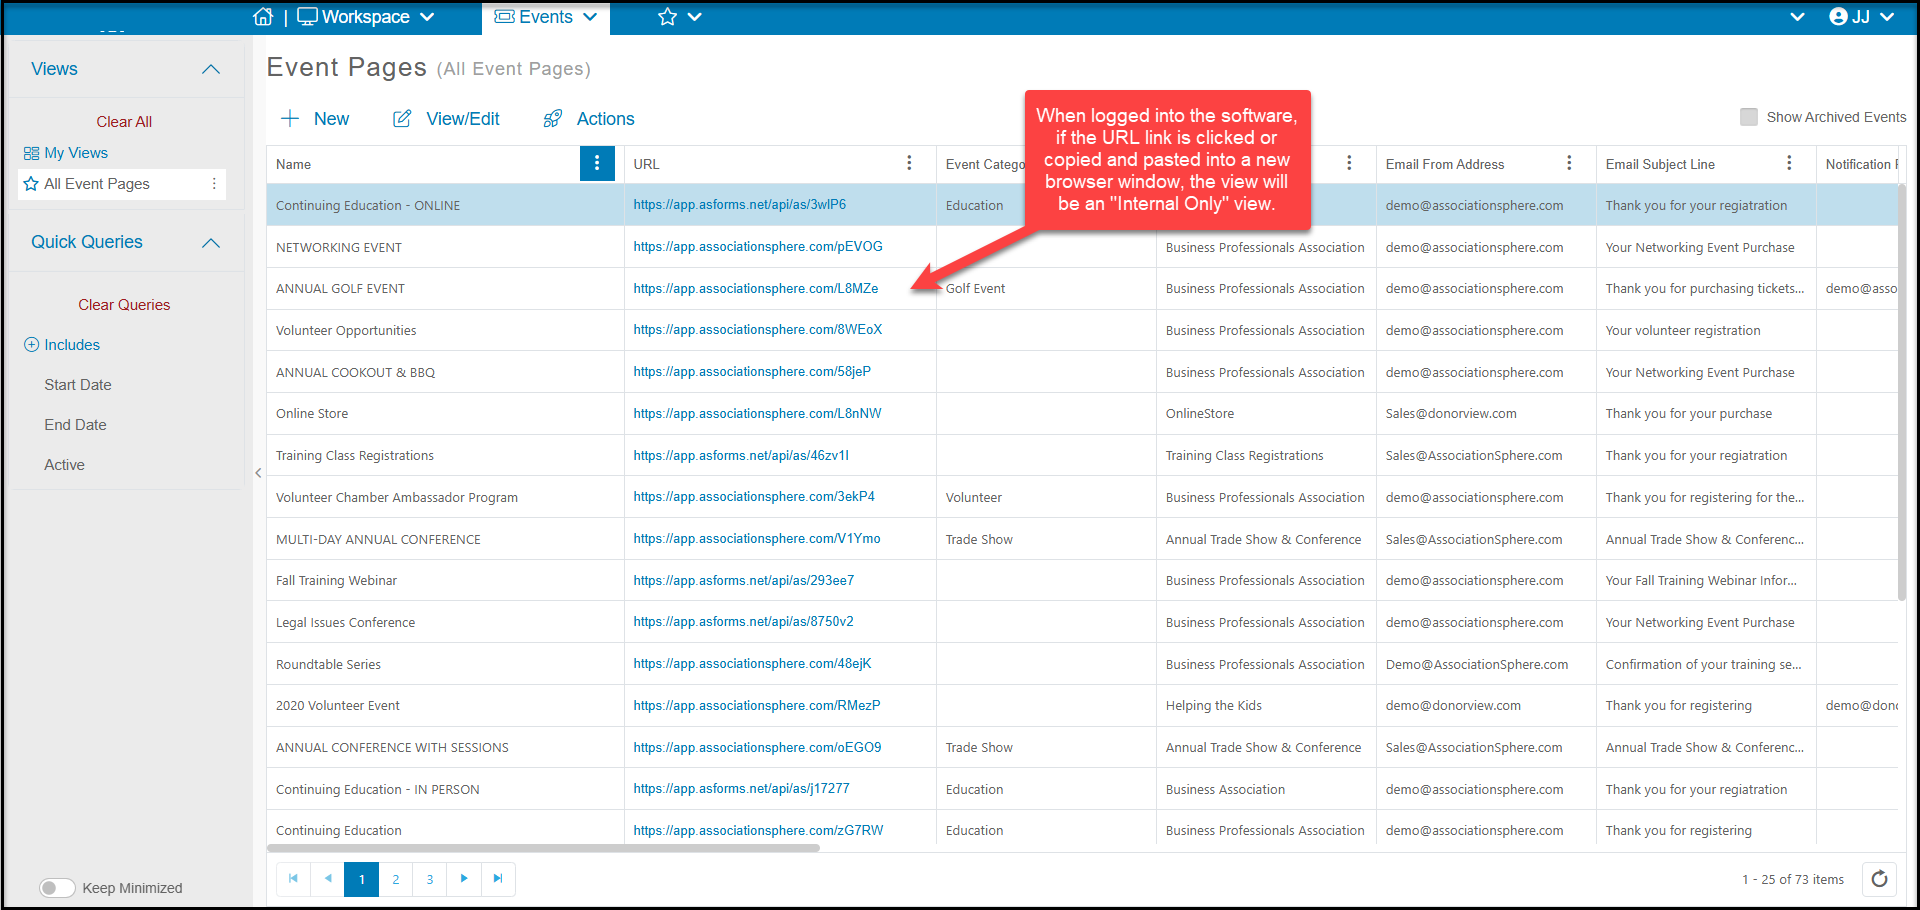1920x910 pixels.
Task: Go to the first page
Action: click(293, 879)
